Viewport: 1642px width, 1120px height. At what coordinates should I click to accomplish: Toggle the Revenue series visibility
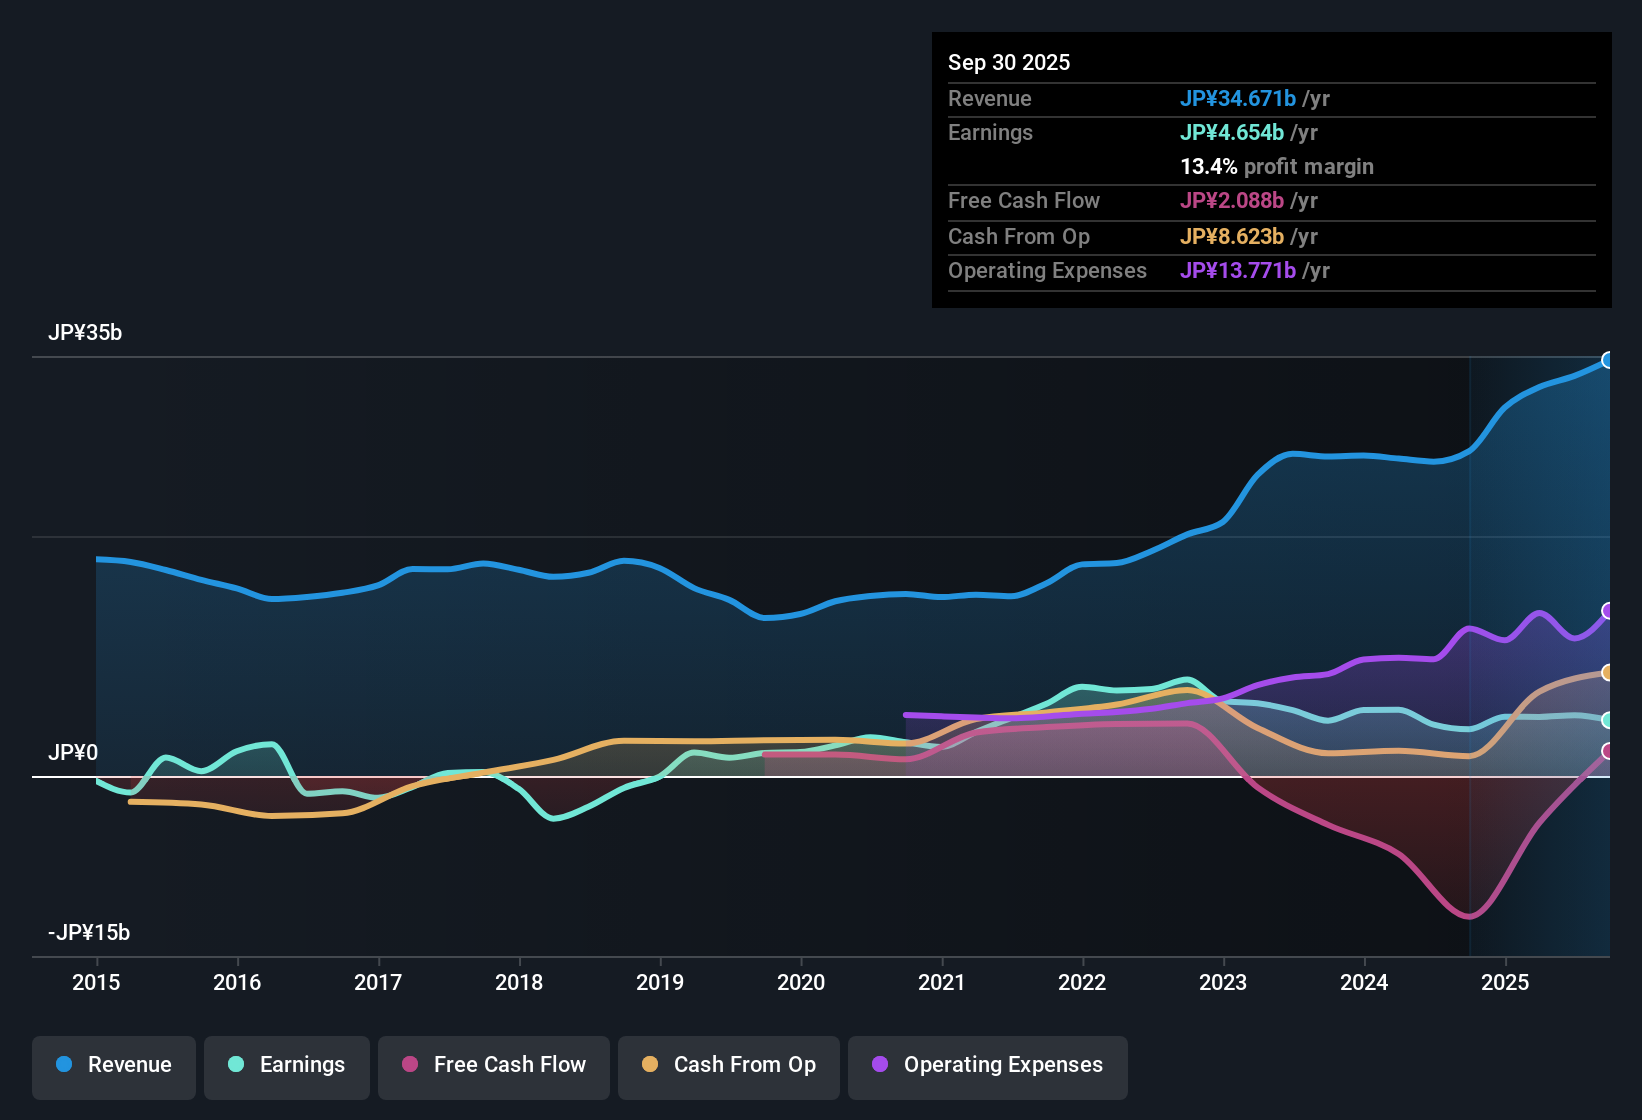tap(113, 1065)
